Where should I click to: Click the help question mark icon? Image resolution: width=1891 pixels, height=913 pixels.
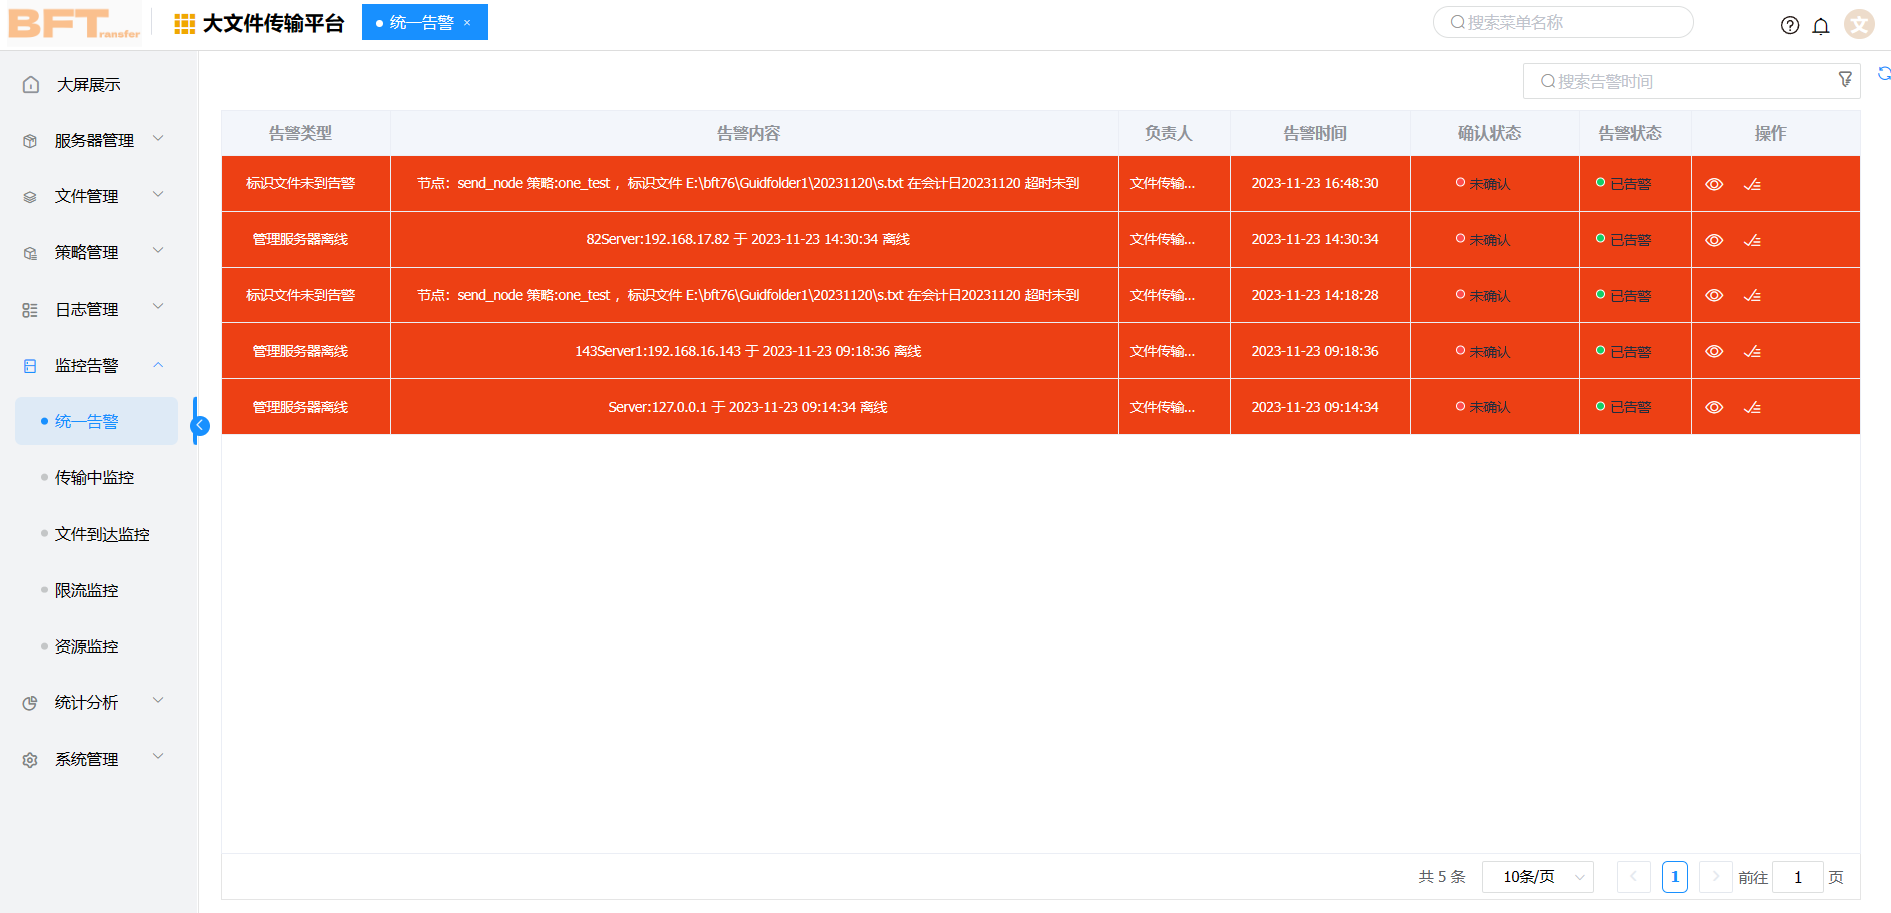point(1790,25)
